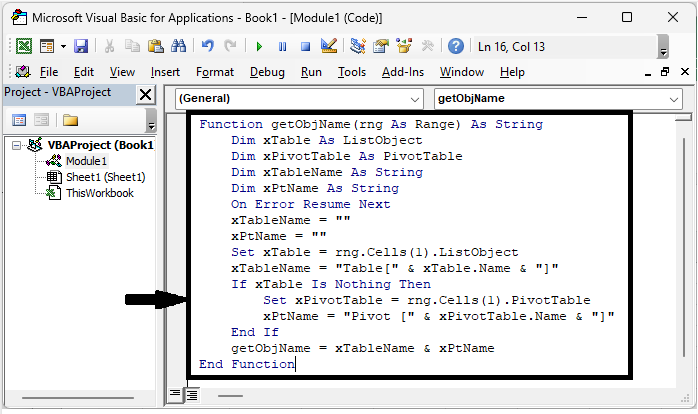Open the Project Explorer toolbar icon
This screenshot has width=698, height=414.
click(357, 46)
